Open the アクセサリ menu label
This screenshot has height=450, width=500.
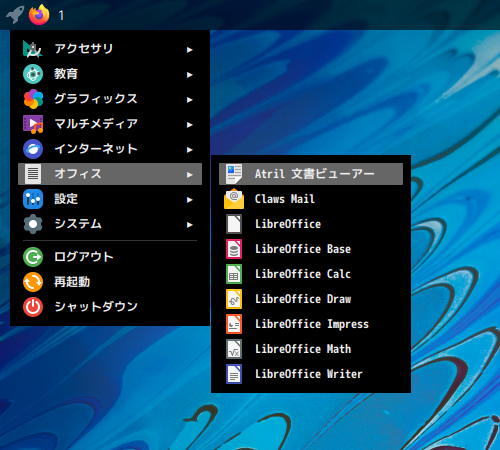tap(84, 49)
